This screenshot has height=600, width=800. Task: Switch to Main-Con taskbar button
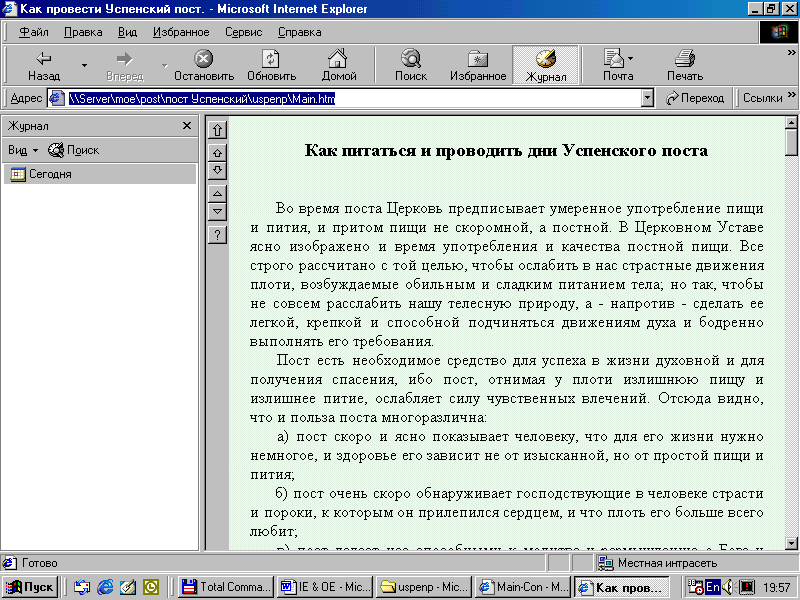coord(521,587)
